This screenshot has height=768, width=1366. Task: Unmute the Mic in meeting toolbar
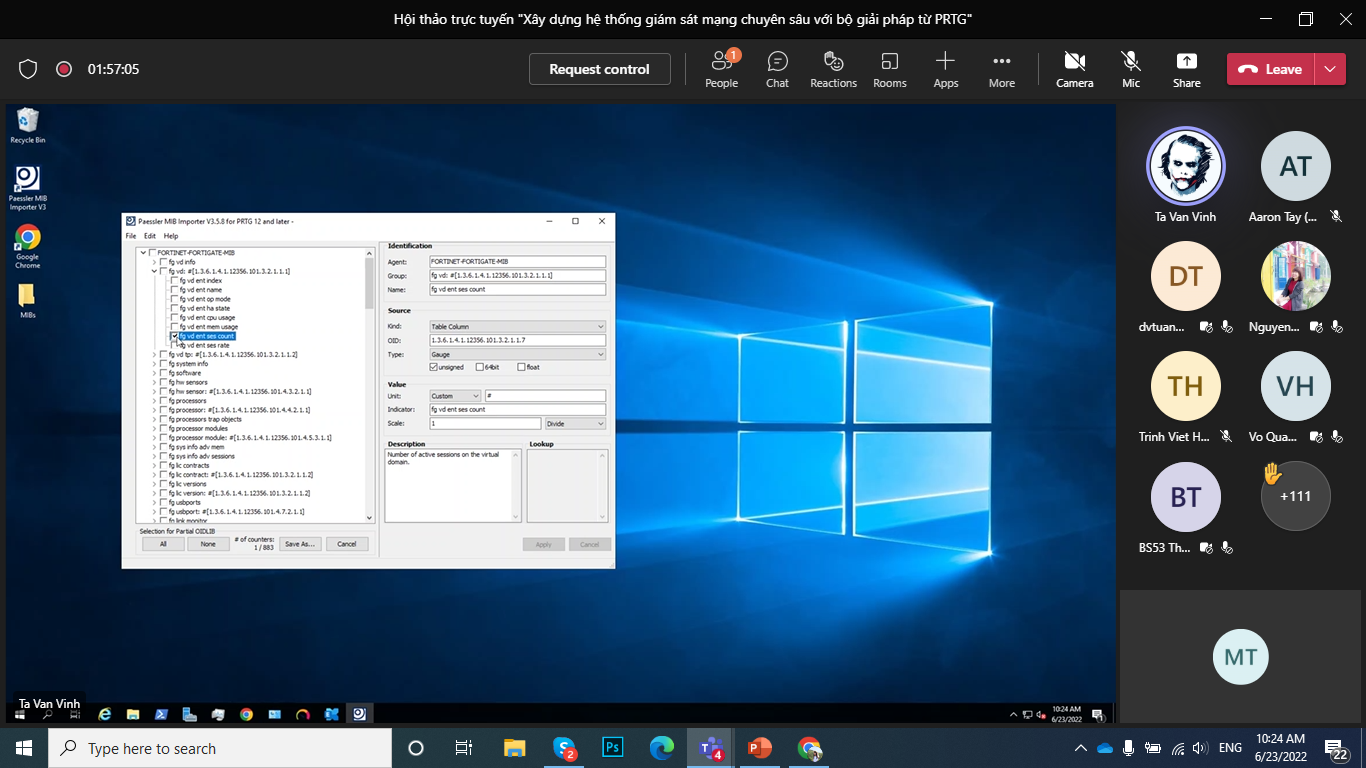click(x=1131, y=69)
